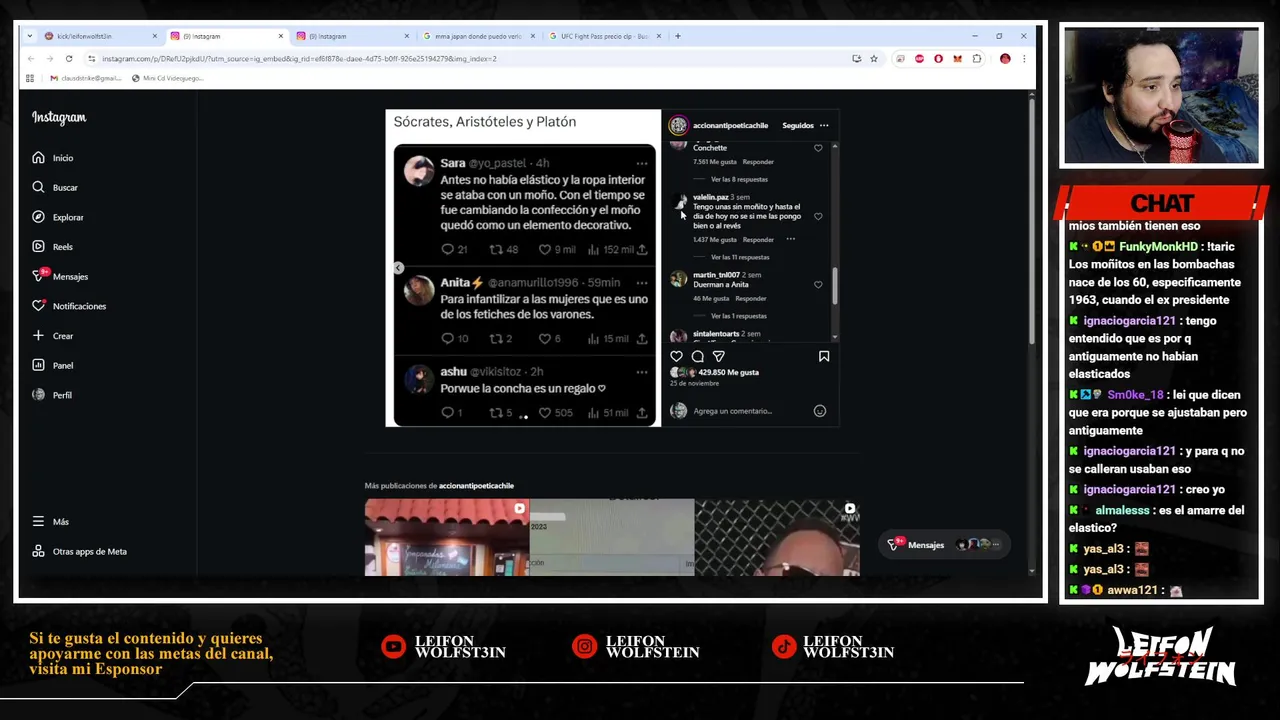This screenshot has width=1280, height=720.
Task: Open the Más menu
Action: pos(50,522)
